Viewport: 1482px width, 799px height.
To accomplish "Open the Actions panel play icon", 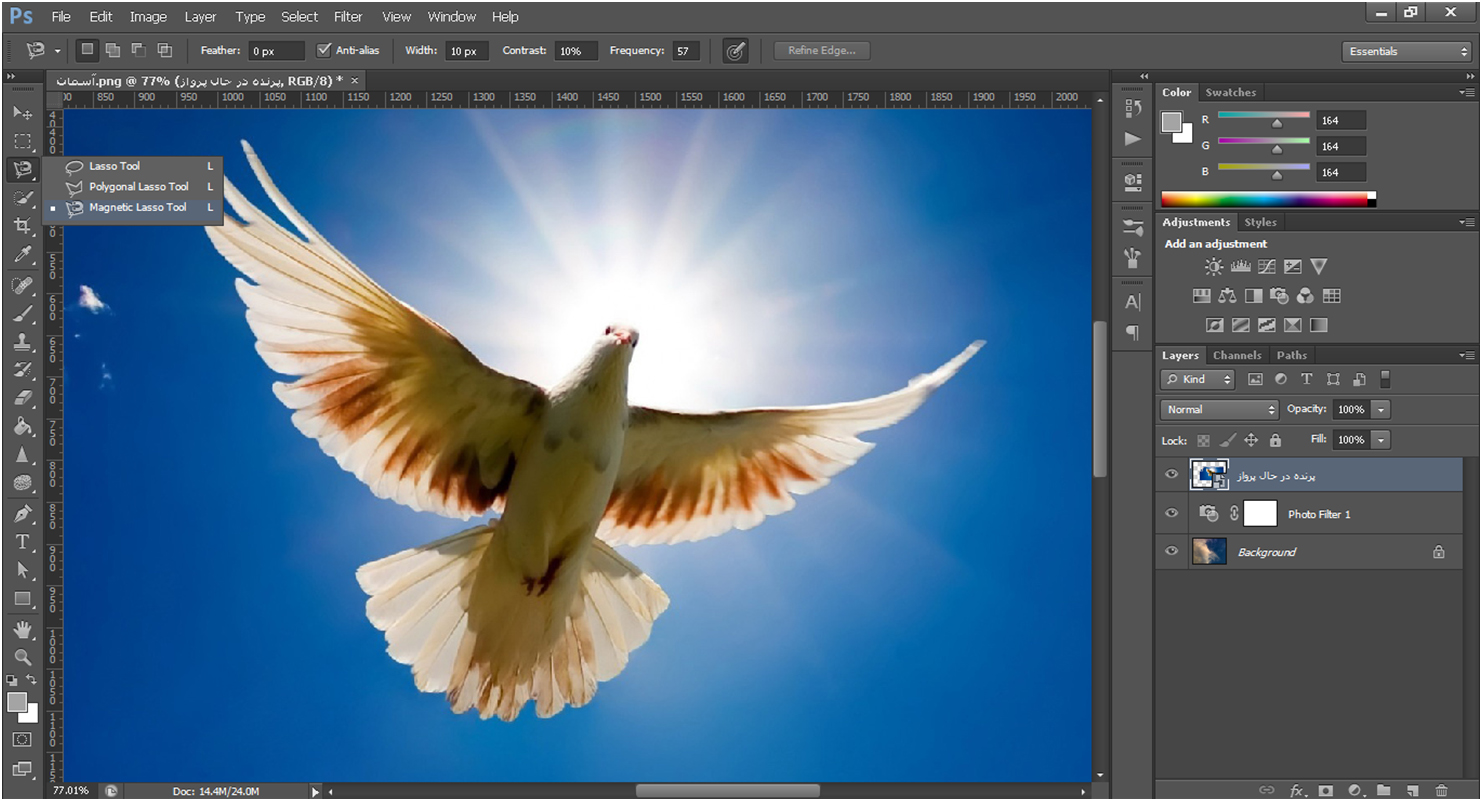I will point(1132,138).
